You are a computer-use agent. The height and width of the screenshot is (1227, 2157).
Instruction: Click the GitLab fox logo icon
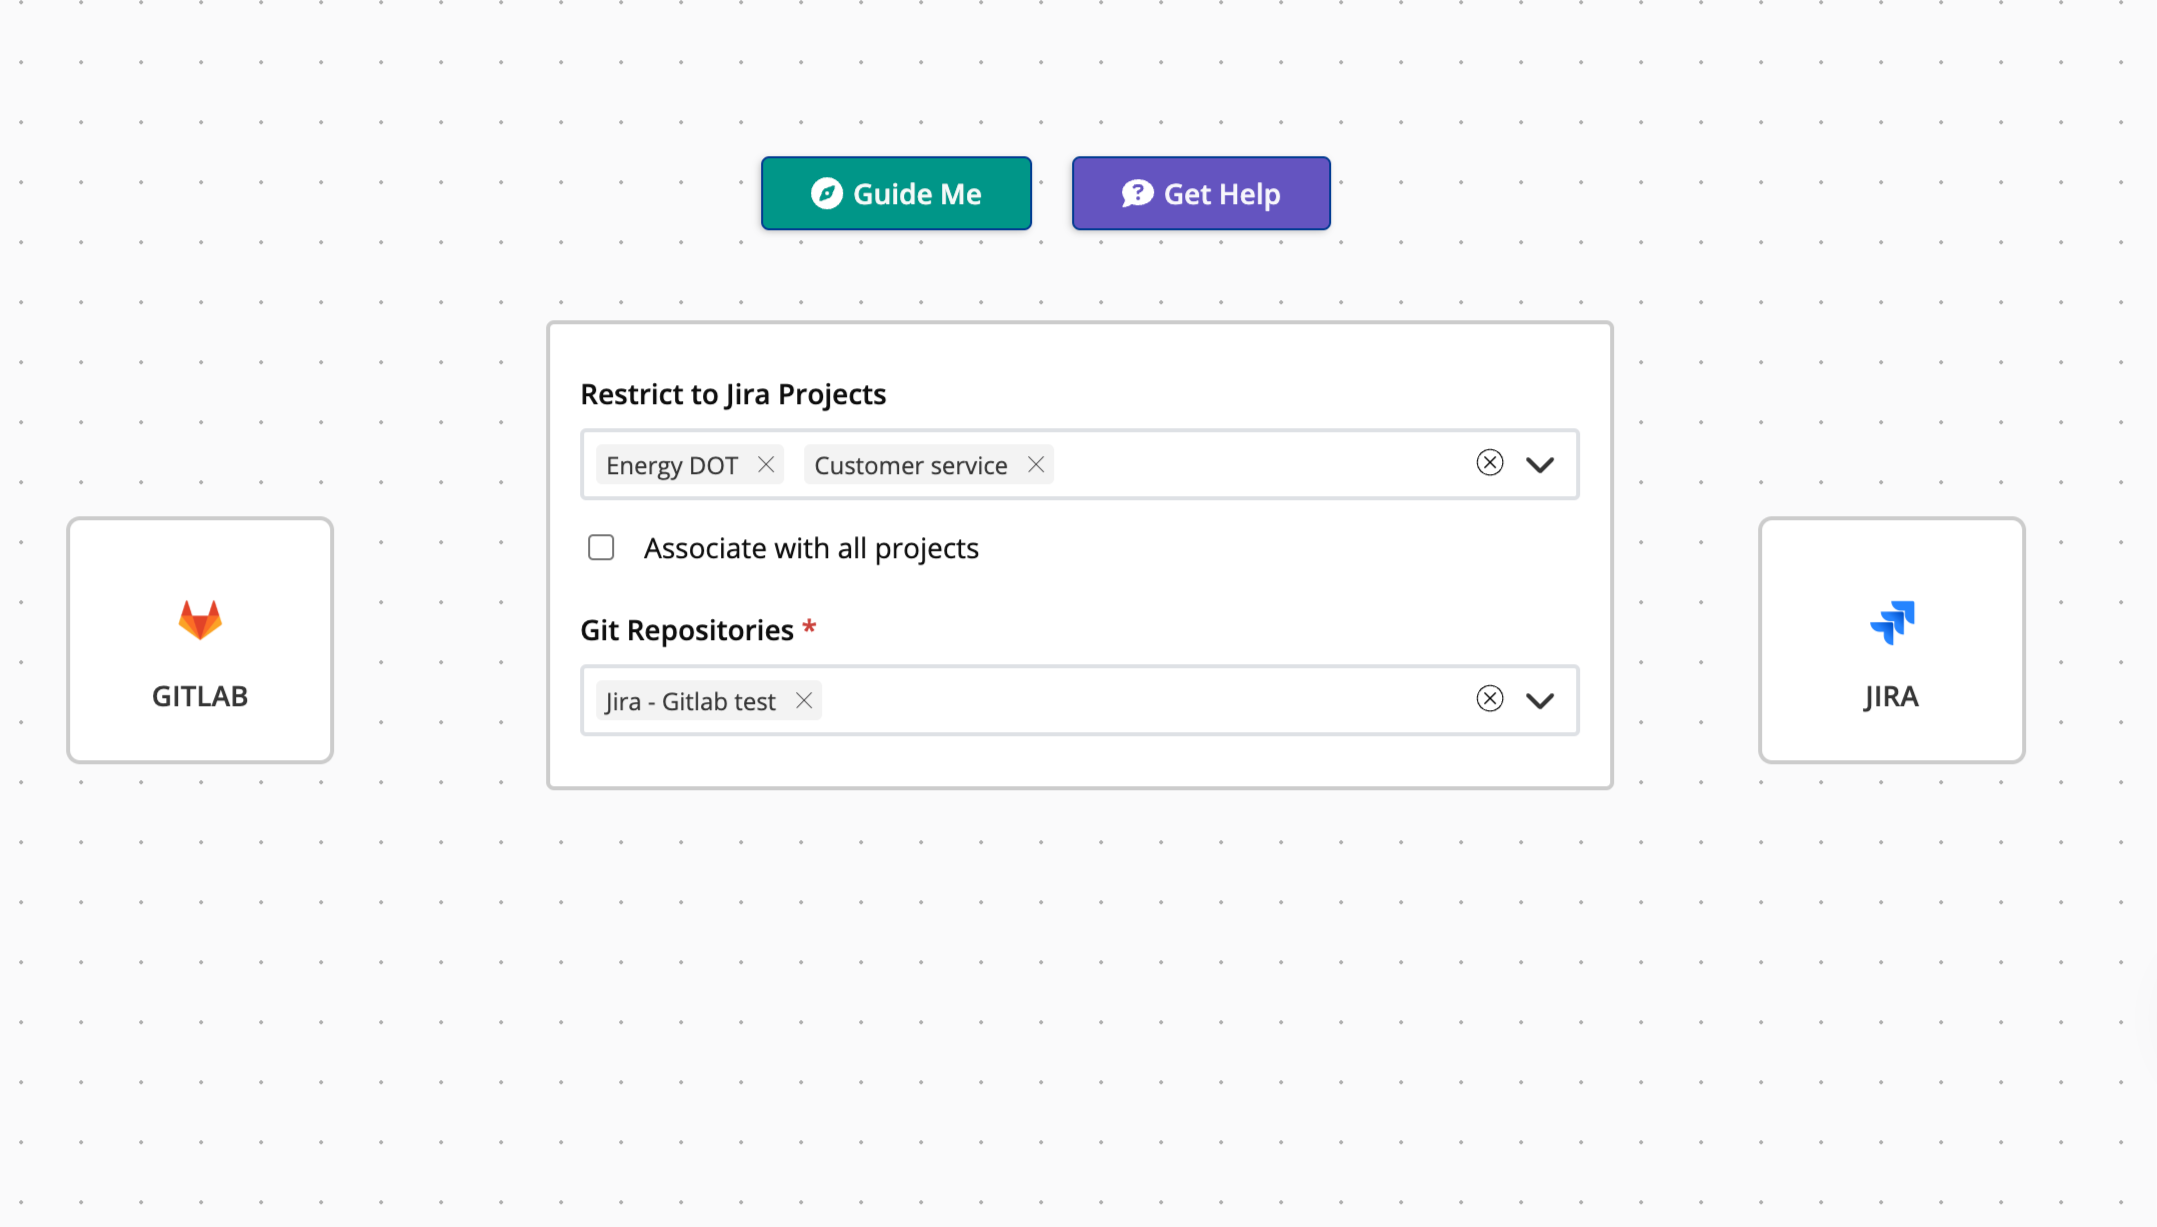coord(200,620)
